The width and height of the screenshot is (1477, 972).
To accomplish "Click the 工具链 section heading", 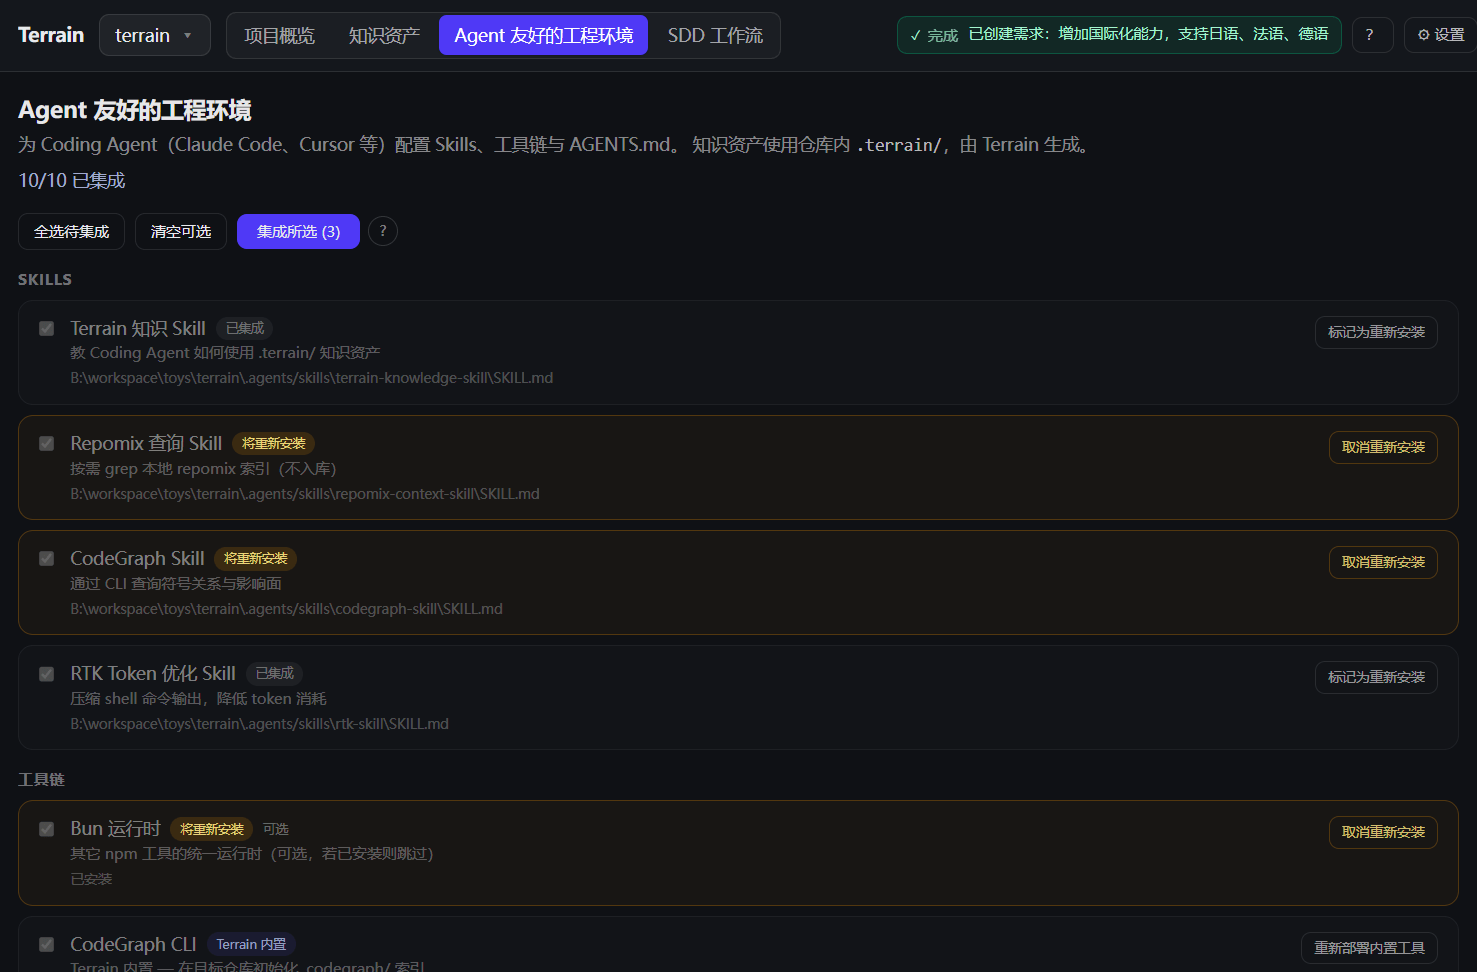I will (x=41, y=779).
